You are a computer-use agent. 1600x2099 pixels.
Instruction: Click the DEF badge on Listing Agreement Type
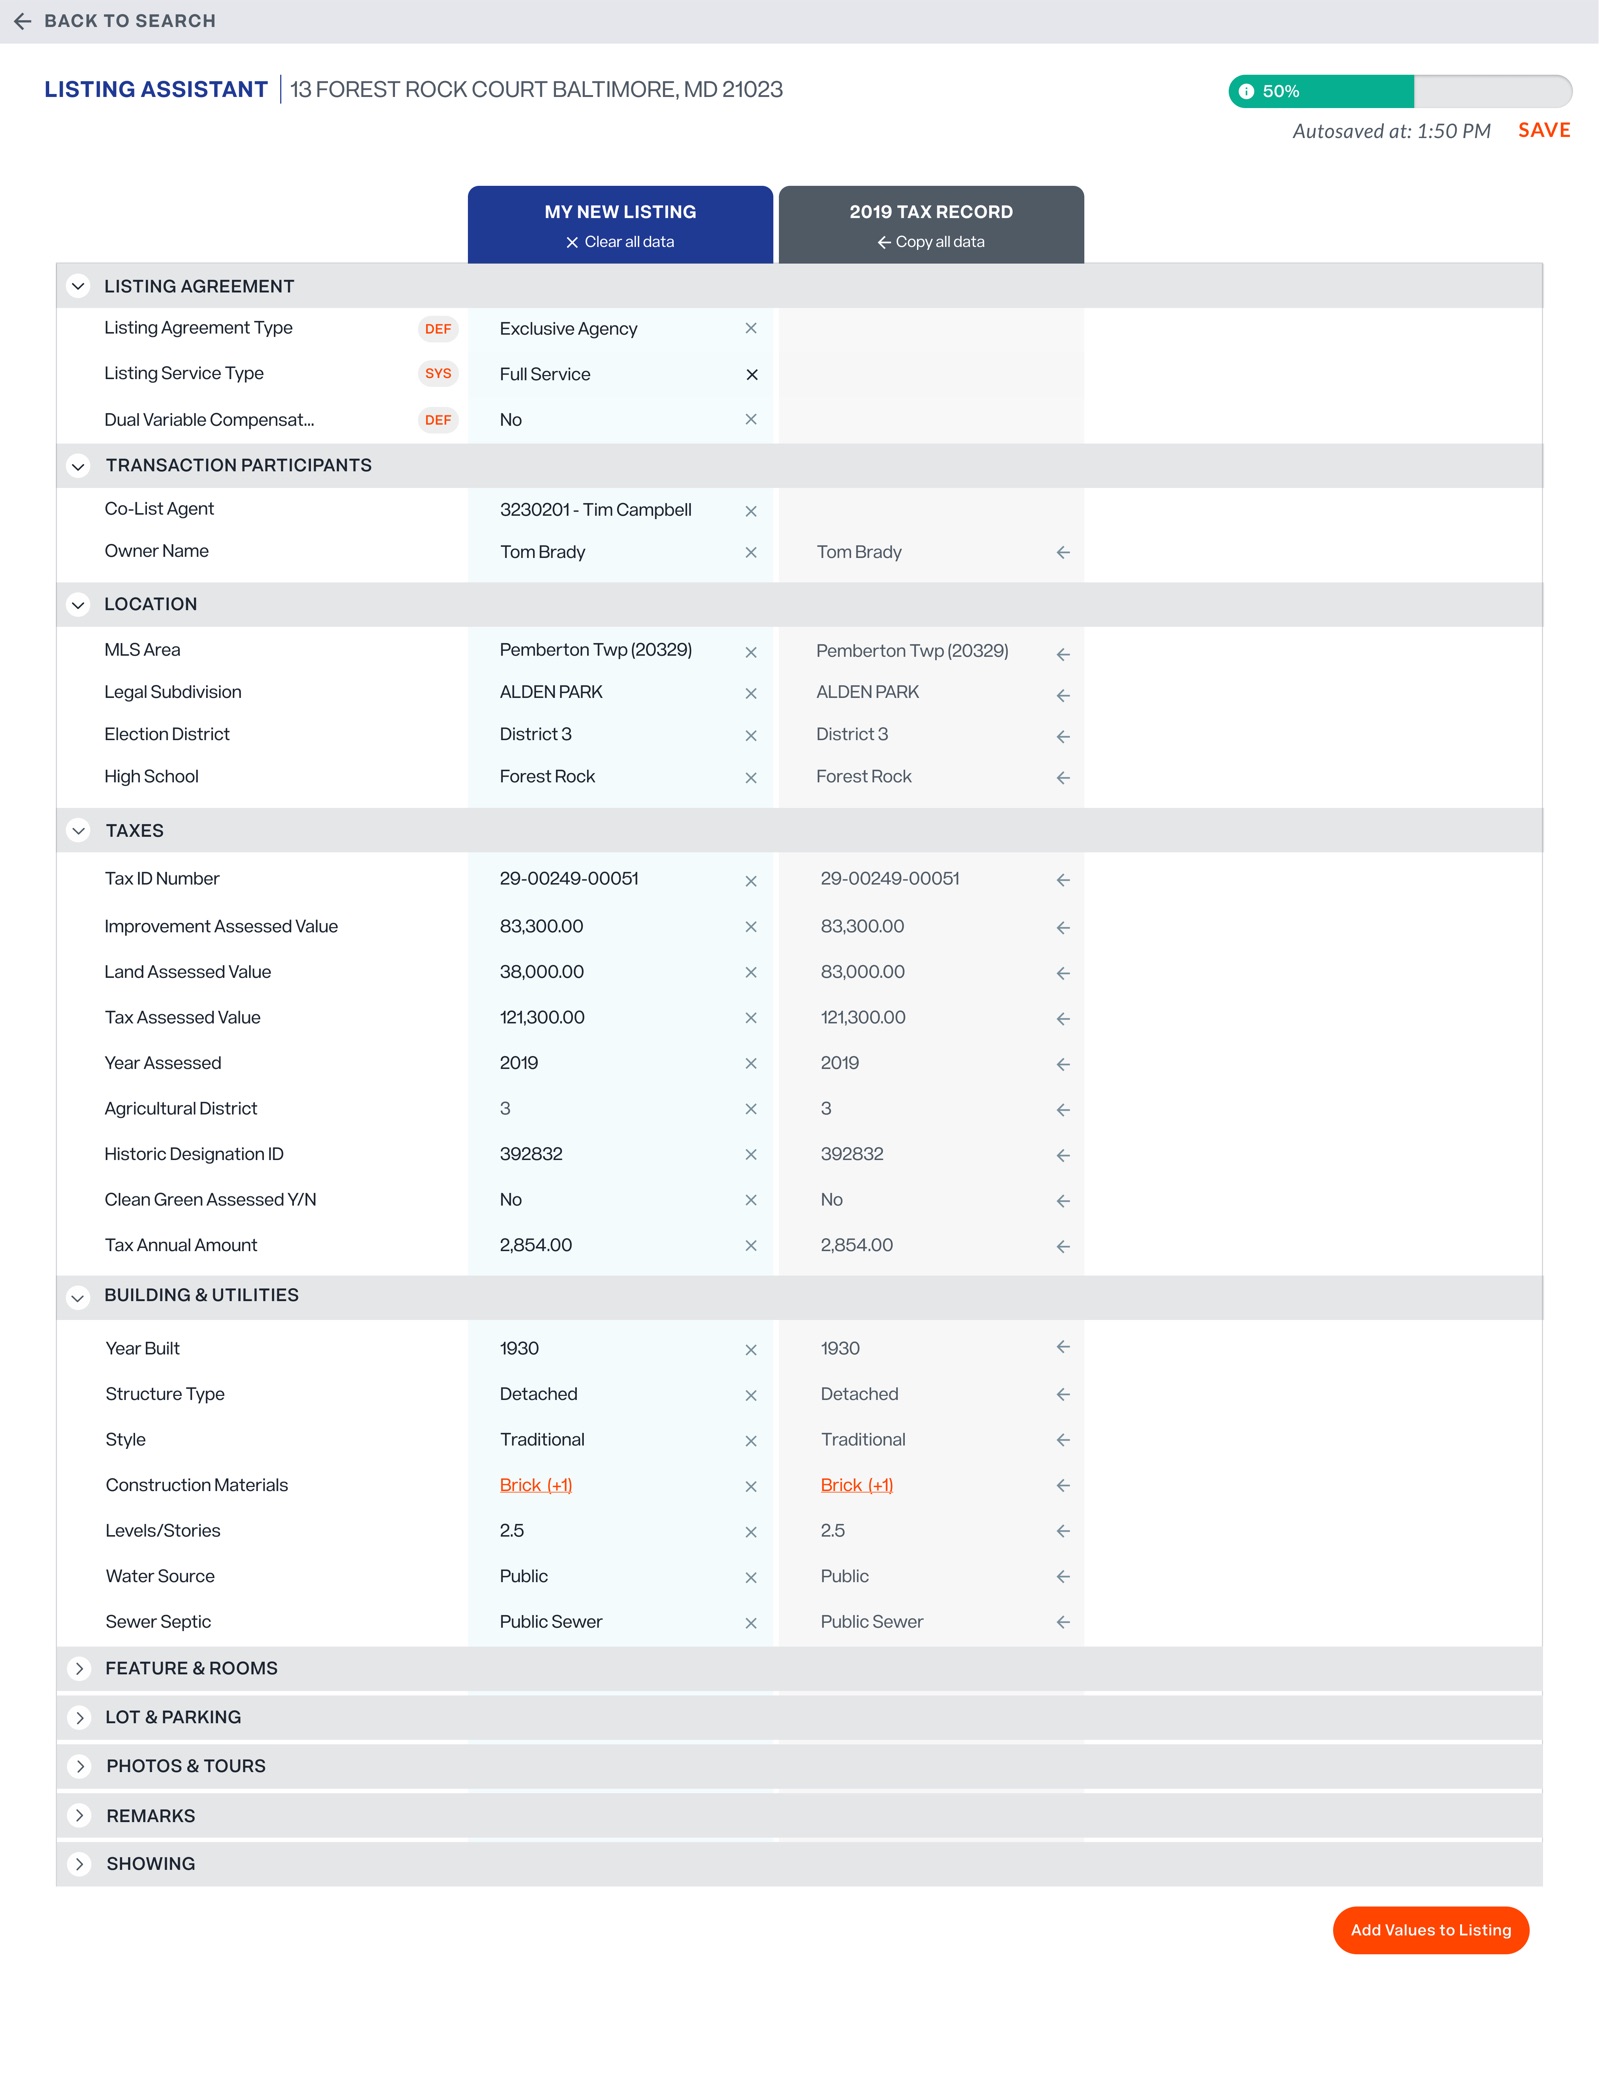point(437,328)
